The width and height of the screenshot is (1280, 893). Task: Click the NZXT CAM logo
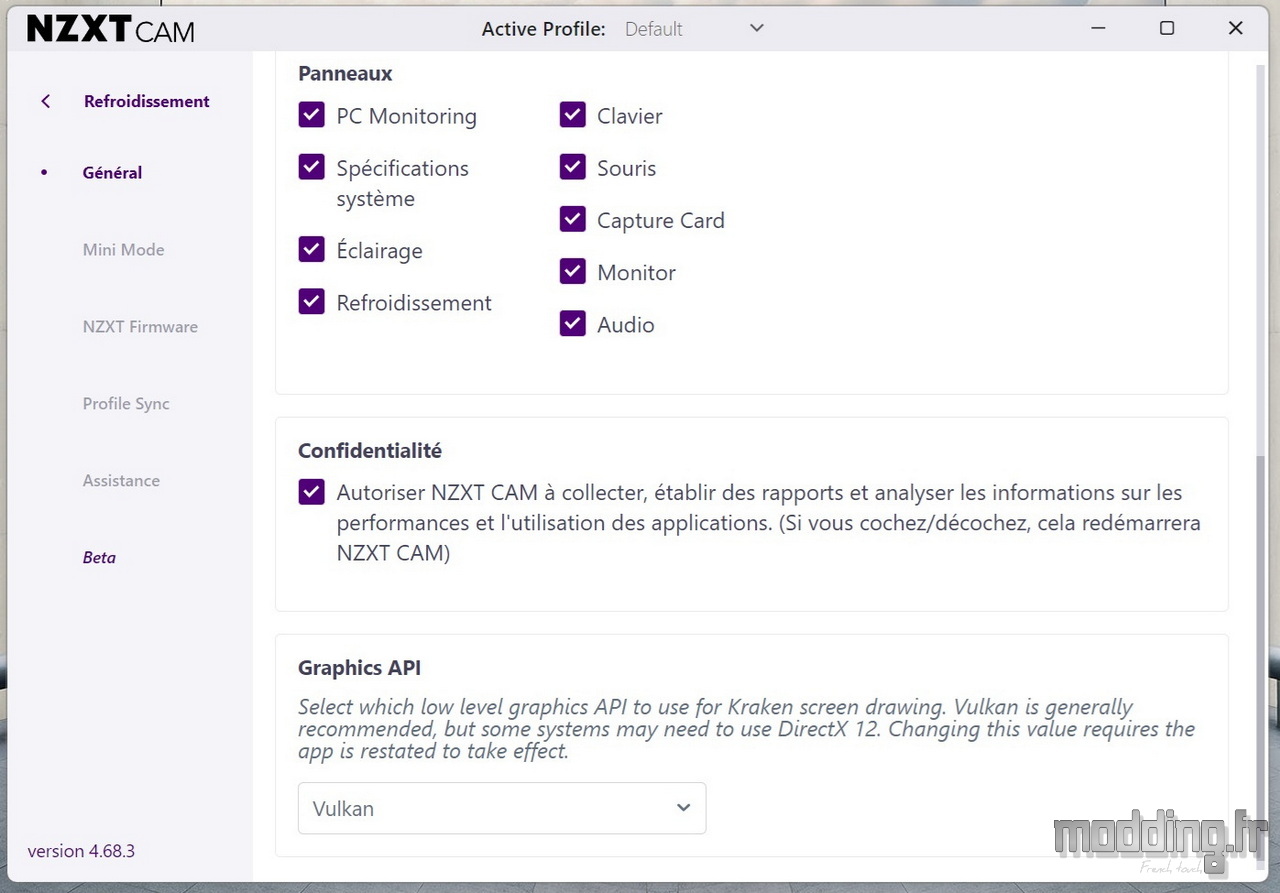click(x=111, y=29)
